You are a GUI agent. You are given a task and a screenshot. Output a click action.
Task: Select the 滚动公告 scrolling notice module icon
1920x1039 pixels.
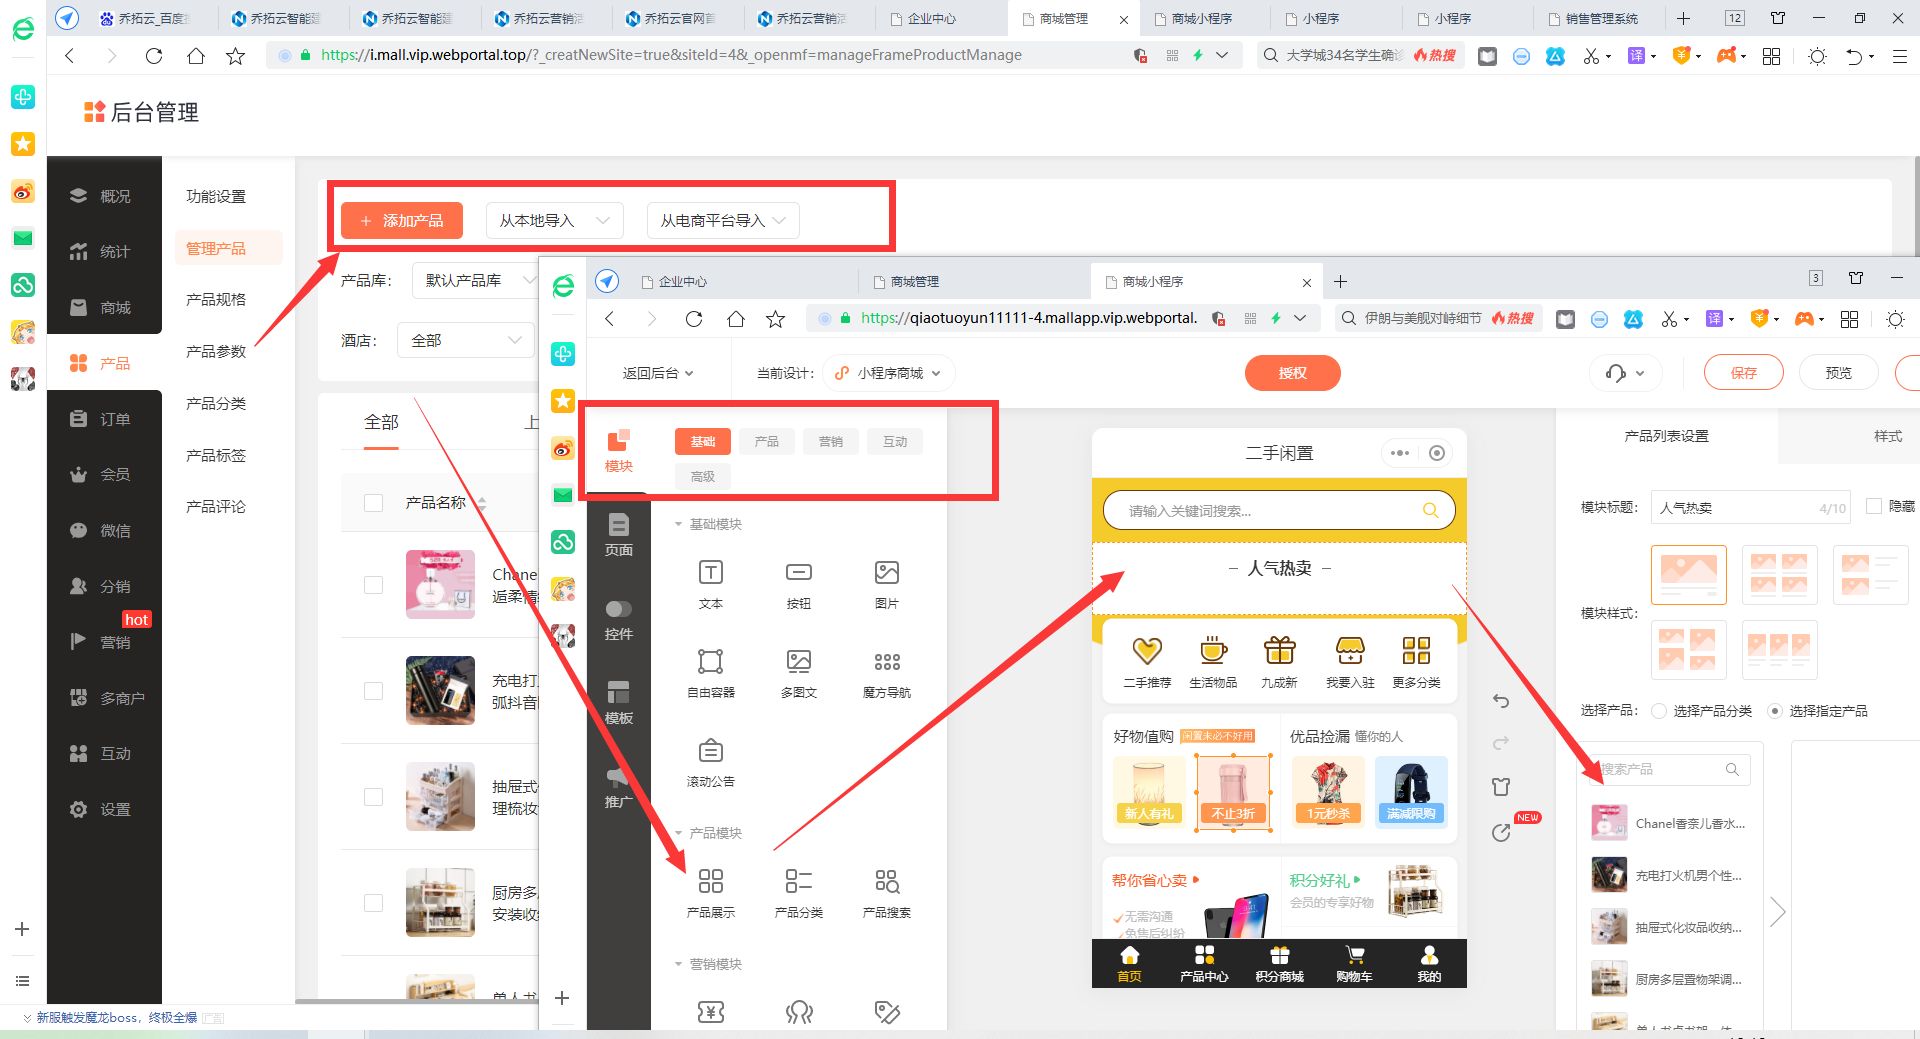coord(710,756)
